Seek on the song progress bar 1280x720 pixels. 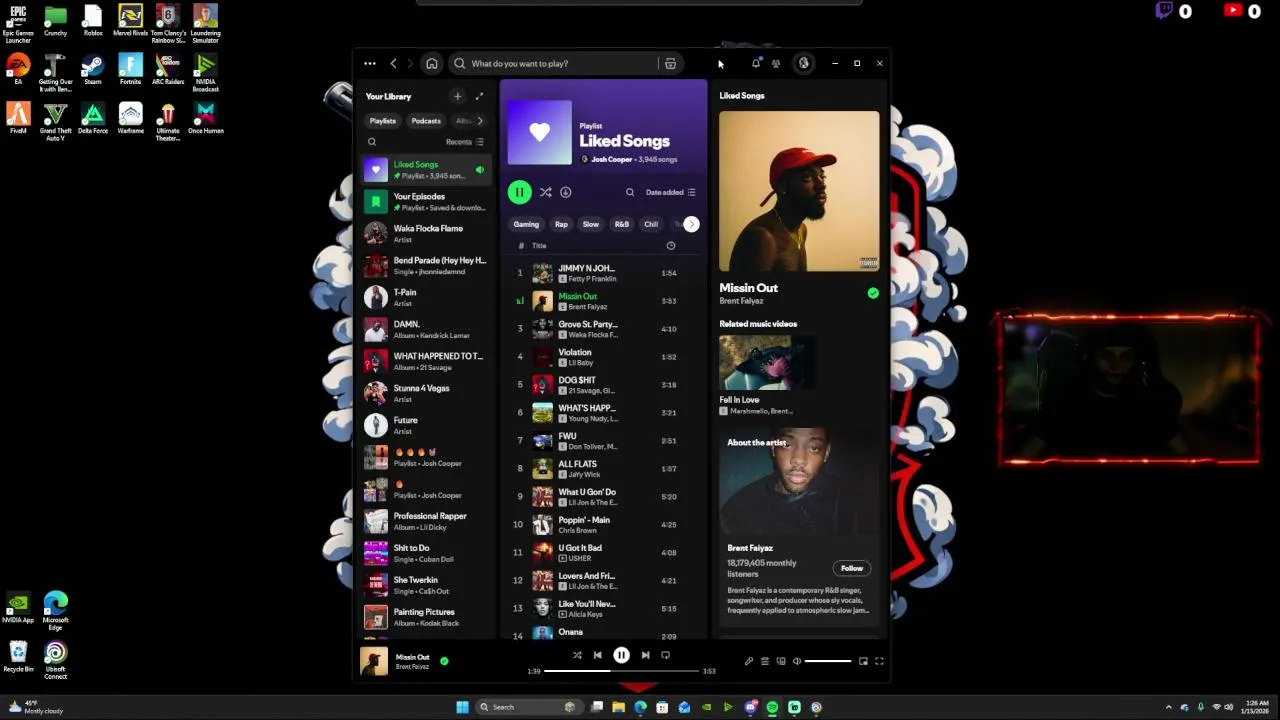(622, 671)
